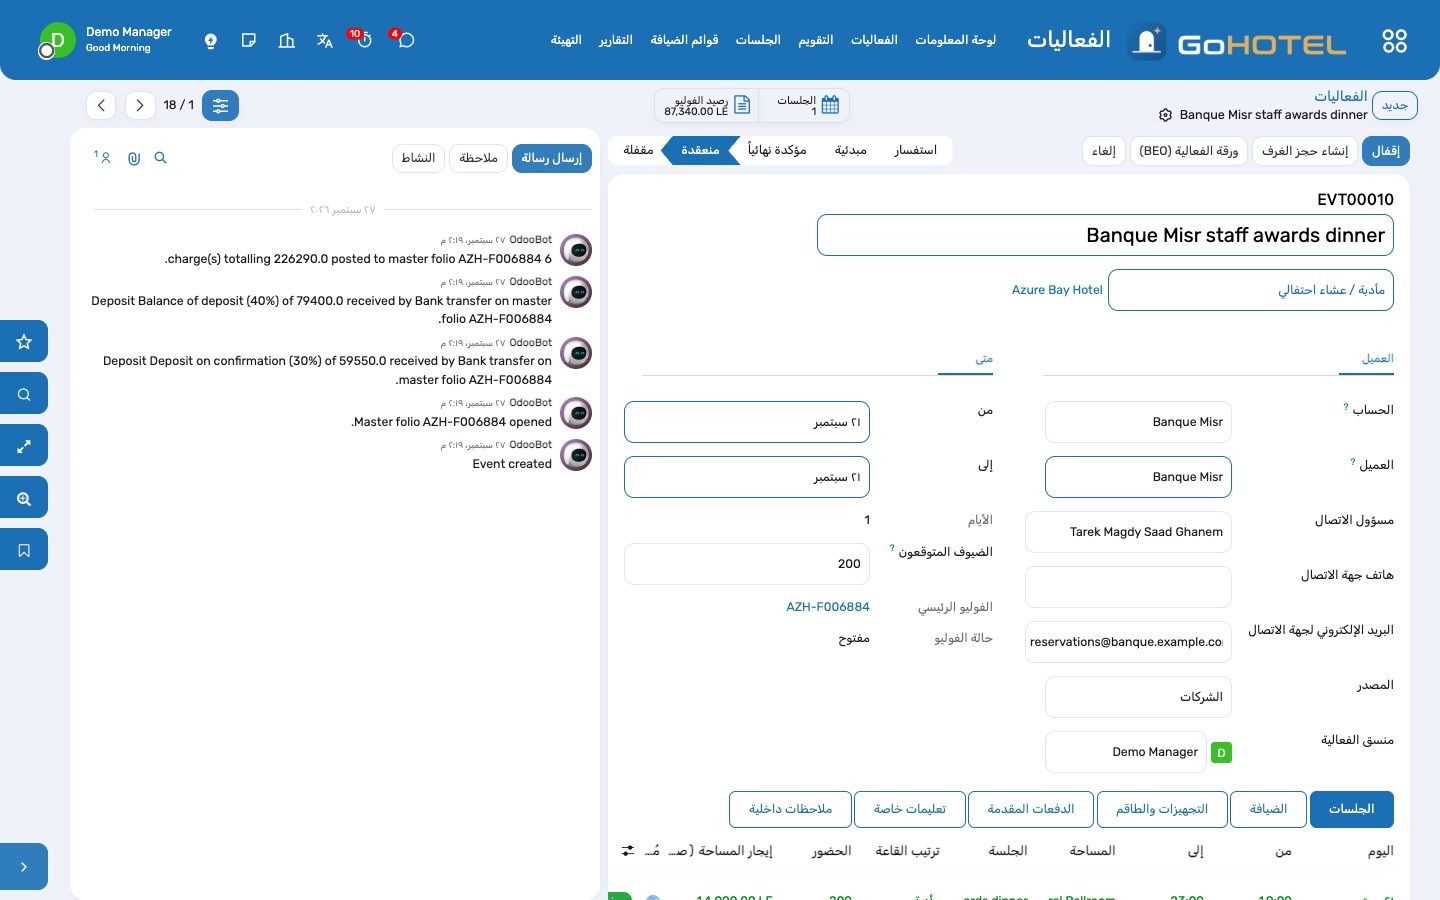Click the ملاحظة log note button

[478, 158]
